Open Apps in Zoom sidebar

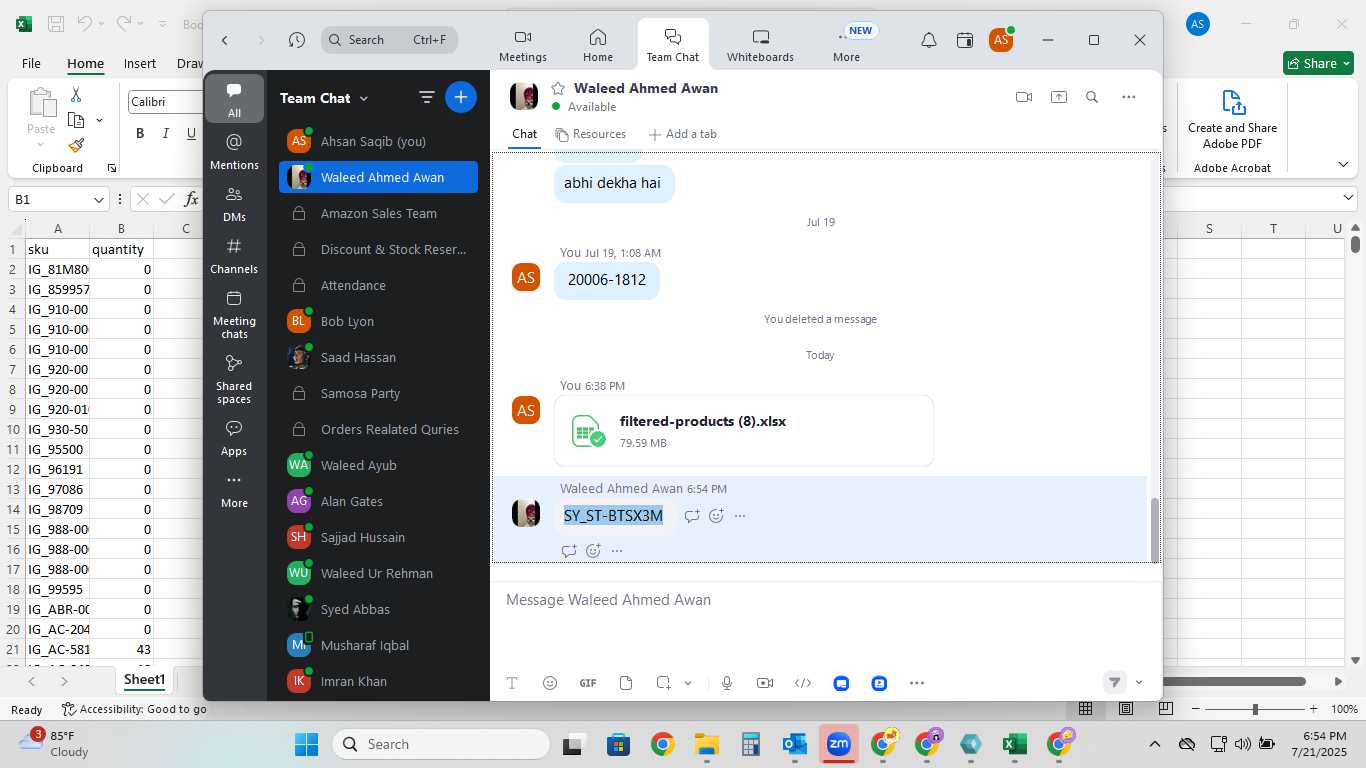tap(234, 438)
